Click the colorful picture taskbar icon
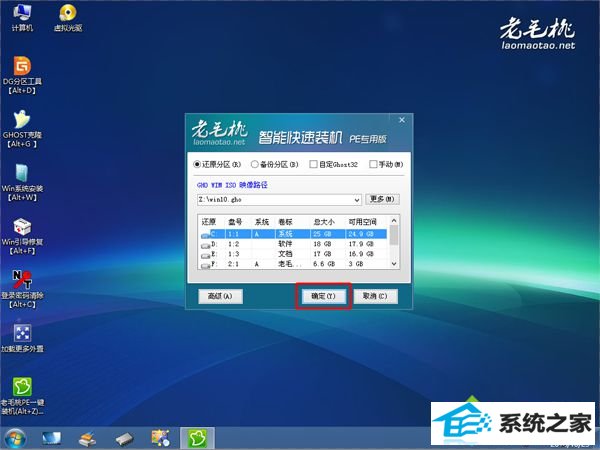600x450 pixels. click(x=160, y=439)
